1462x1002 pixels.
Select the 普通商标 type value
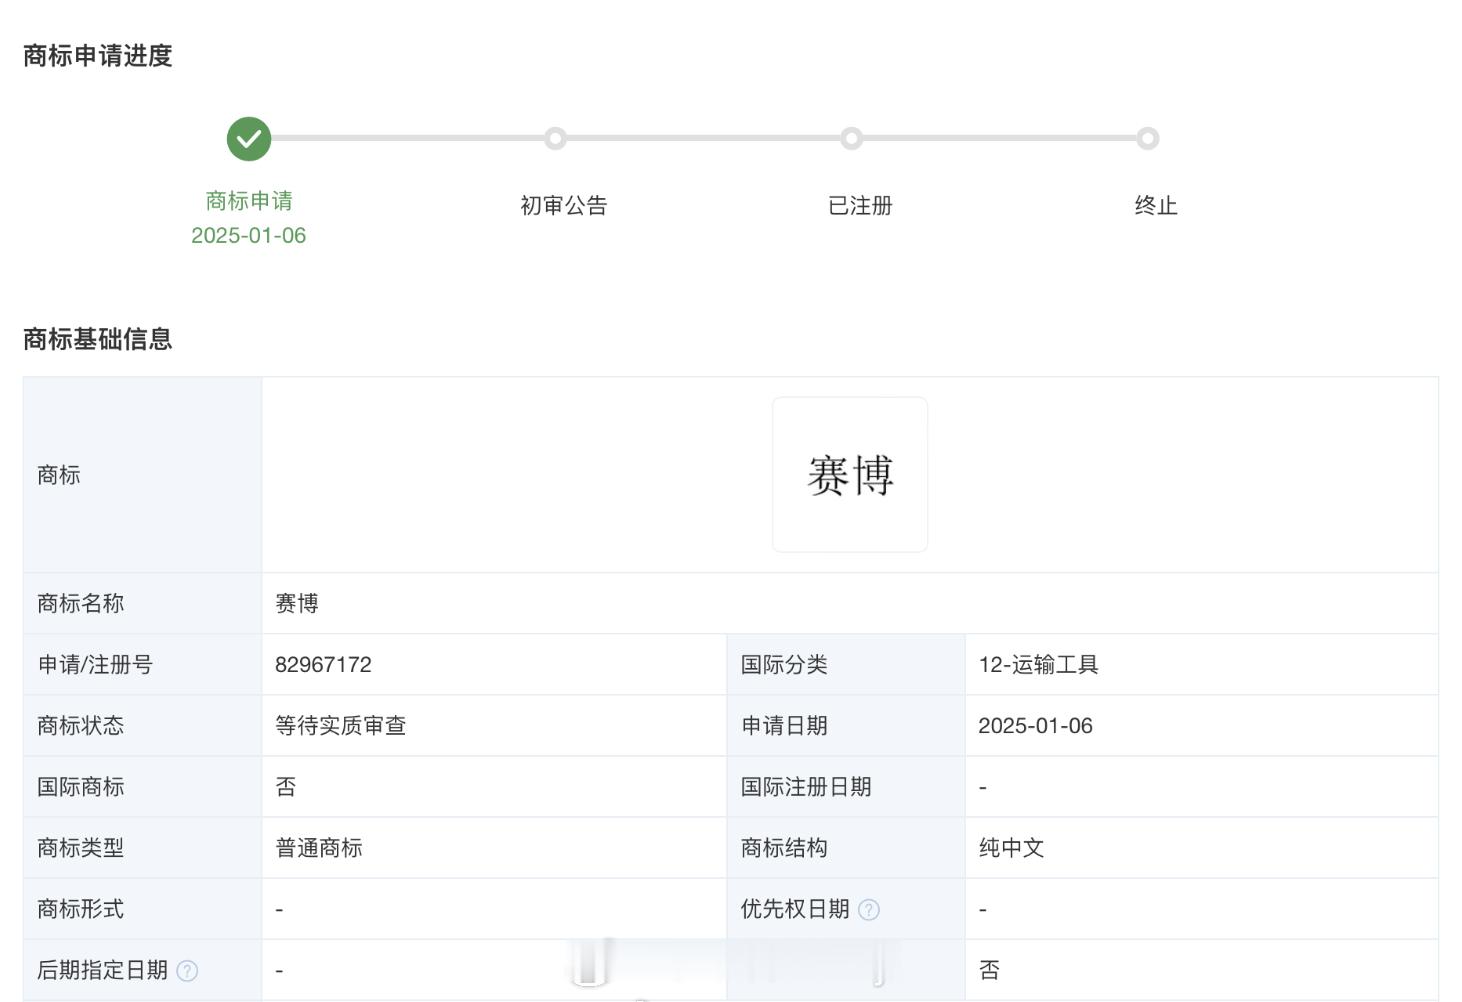pyautogui.click(x=319, y=848)
